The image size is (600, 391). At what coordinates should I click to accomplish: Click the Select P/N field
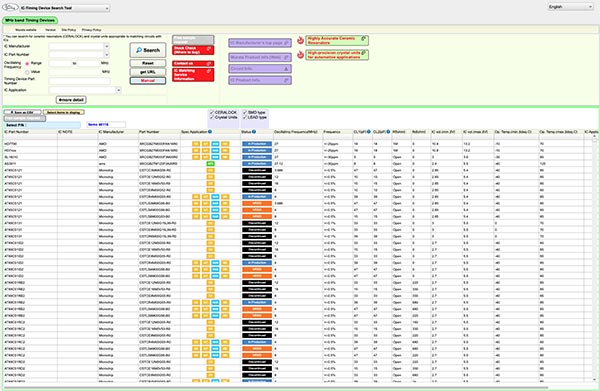click(x=42, y=125)
